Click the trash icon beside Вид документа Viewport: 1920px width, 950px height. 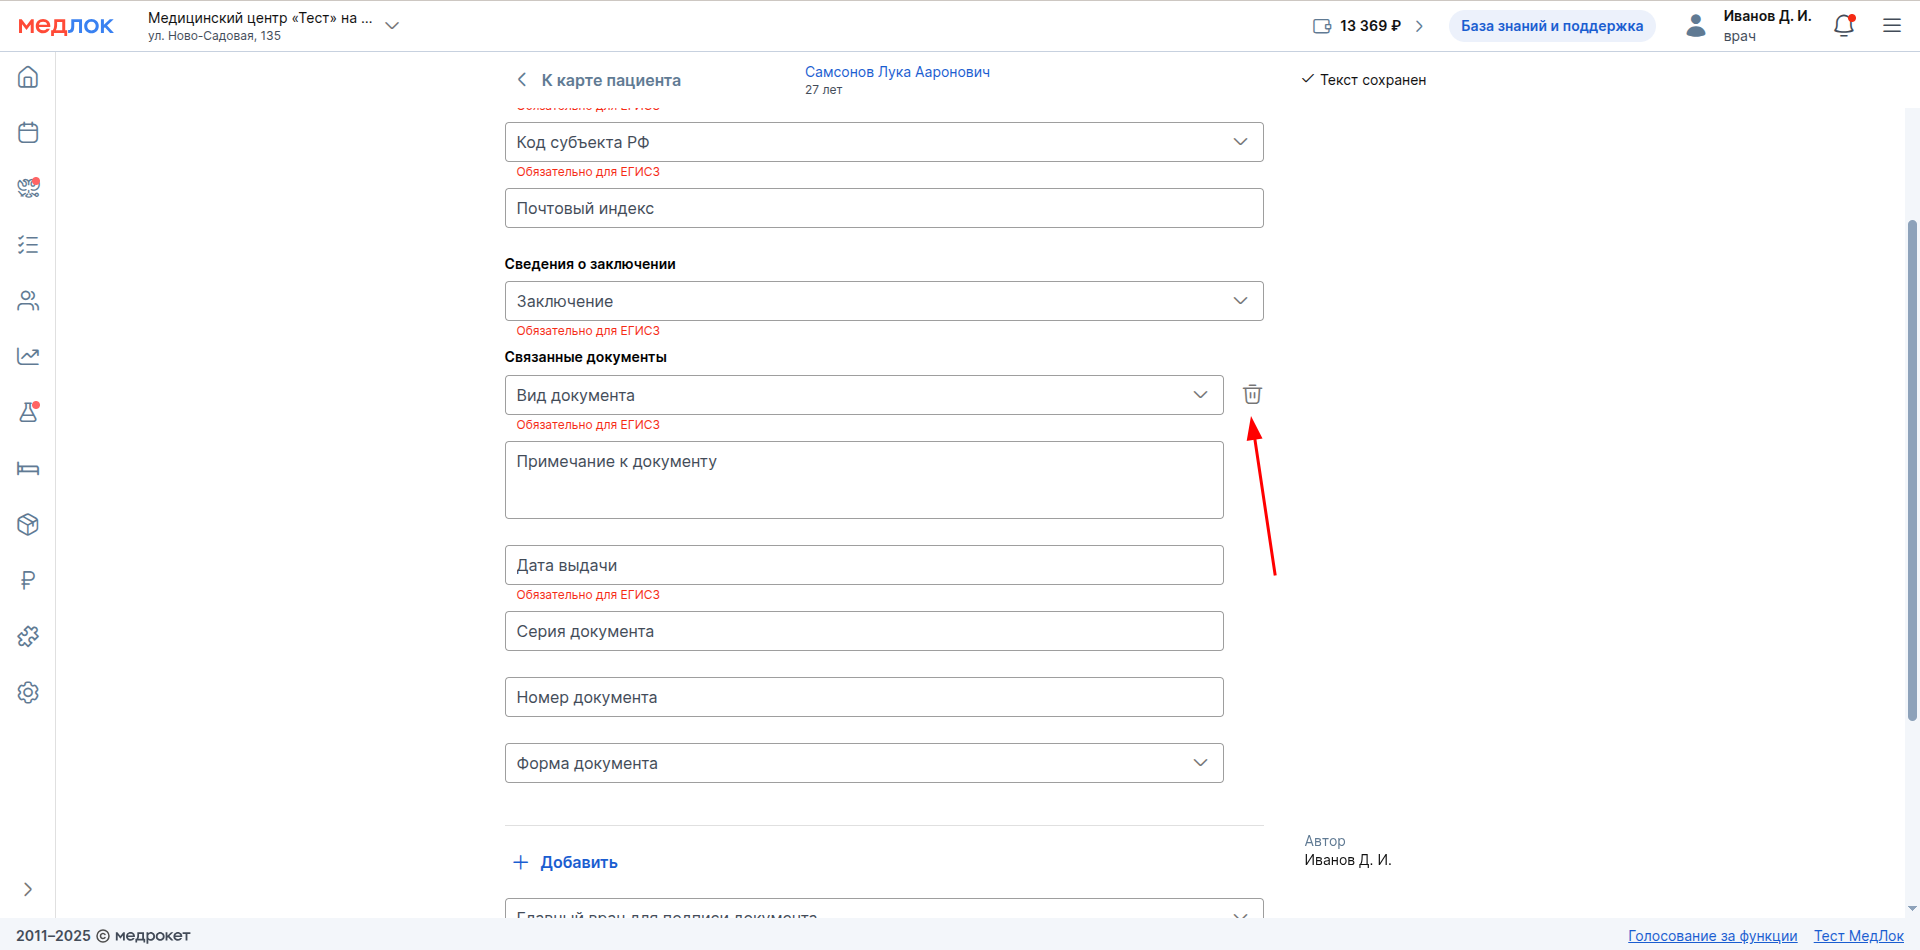(1252, 394)
